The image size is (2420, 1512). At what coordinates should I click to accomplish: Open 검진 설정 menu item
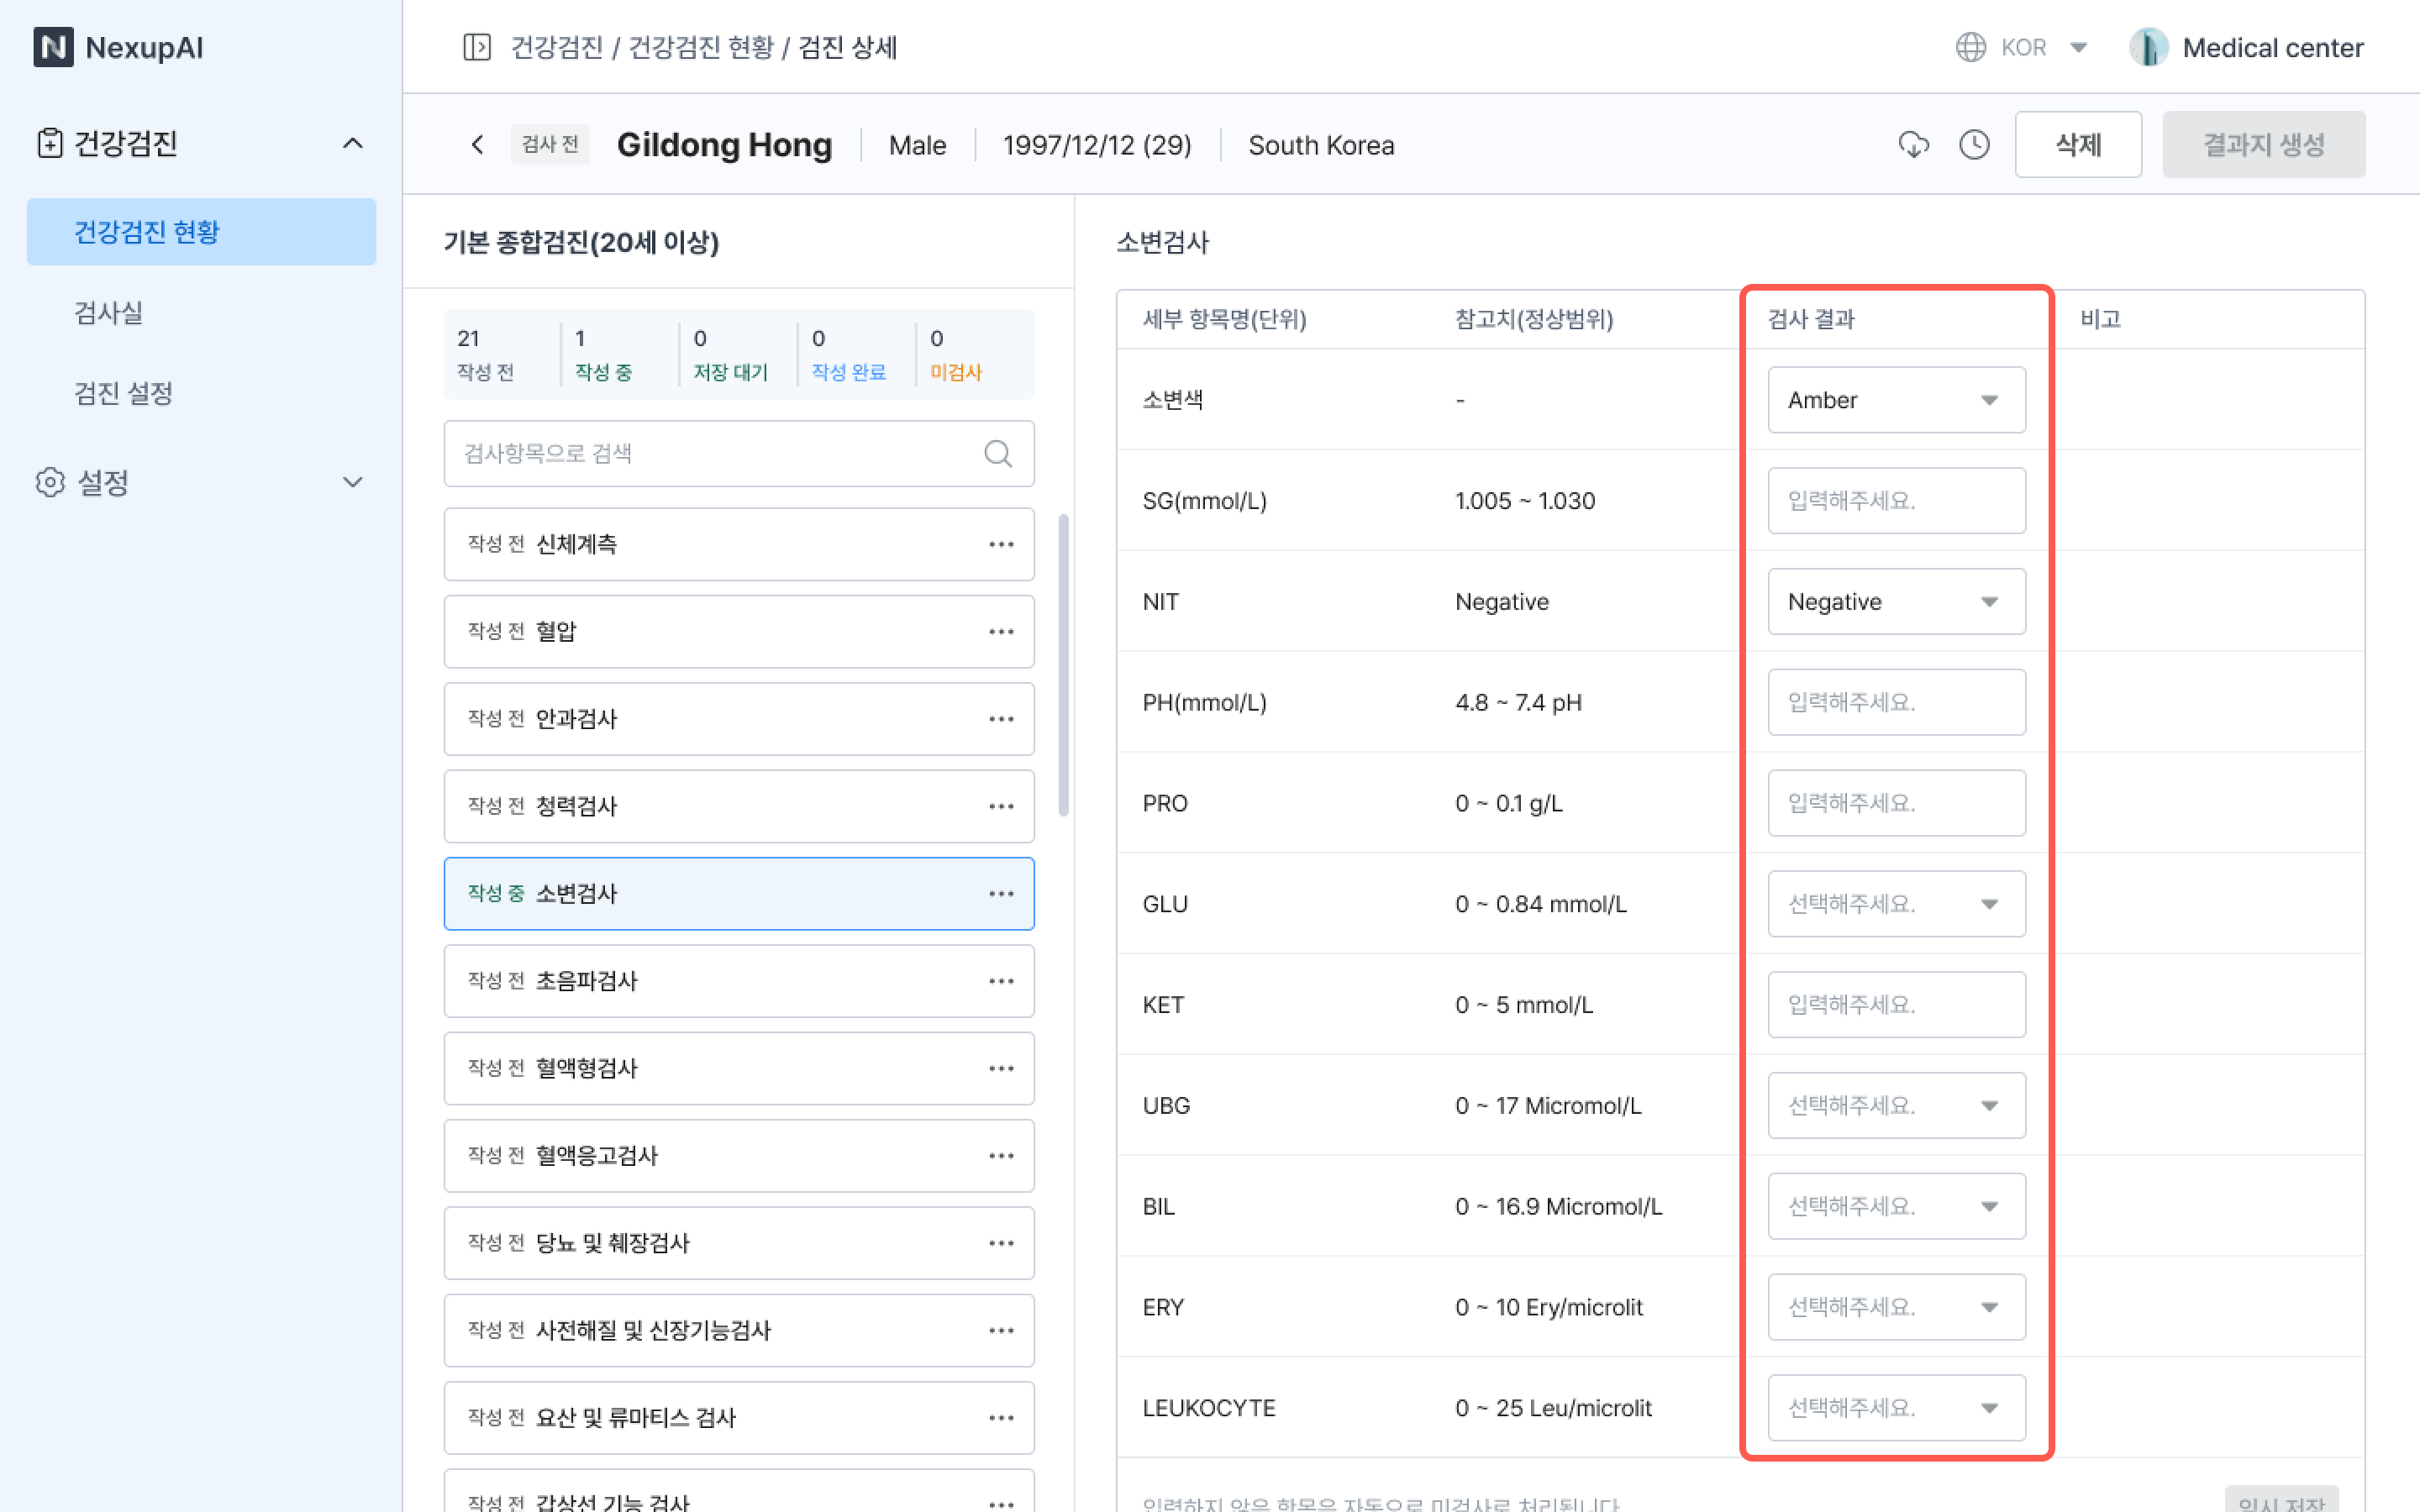(x=124, y=393)
